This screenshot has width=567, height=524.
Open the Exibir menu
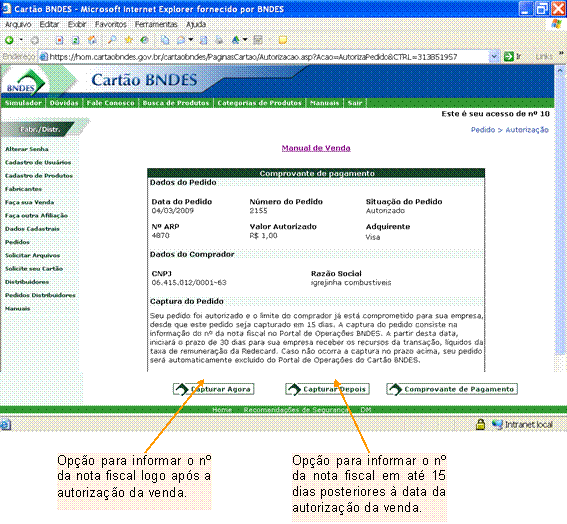[x=77, y=25]
